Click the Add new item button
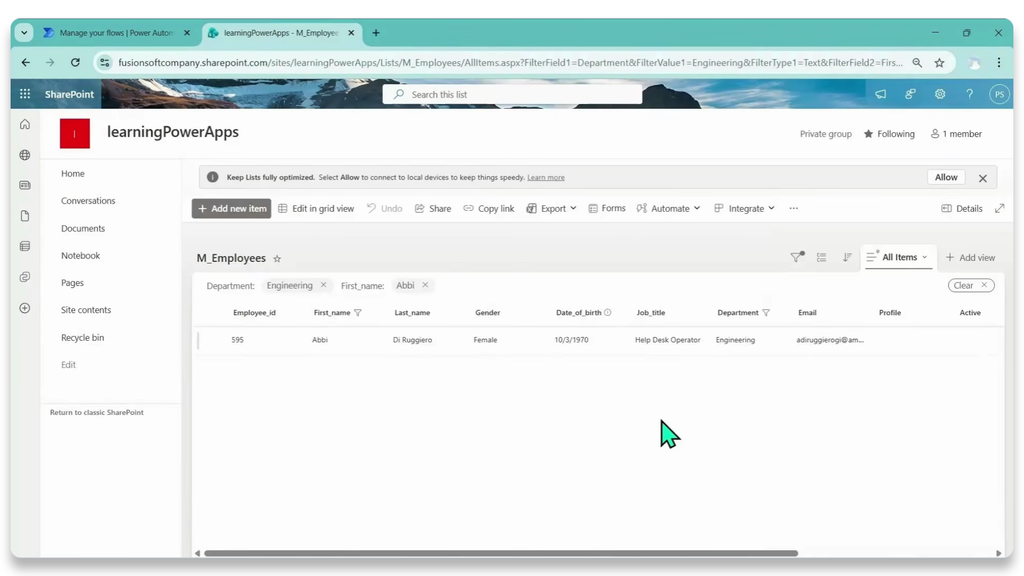Viewport: 1024px width, 576px height. coord(231,208)
